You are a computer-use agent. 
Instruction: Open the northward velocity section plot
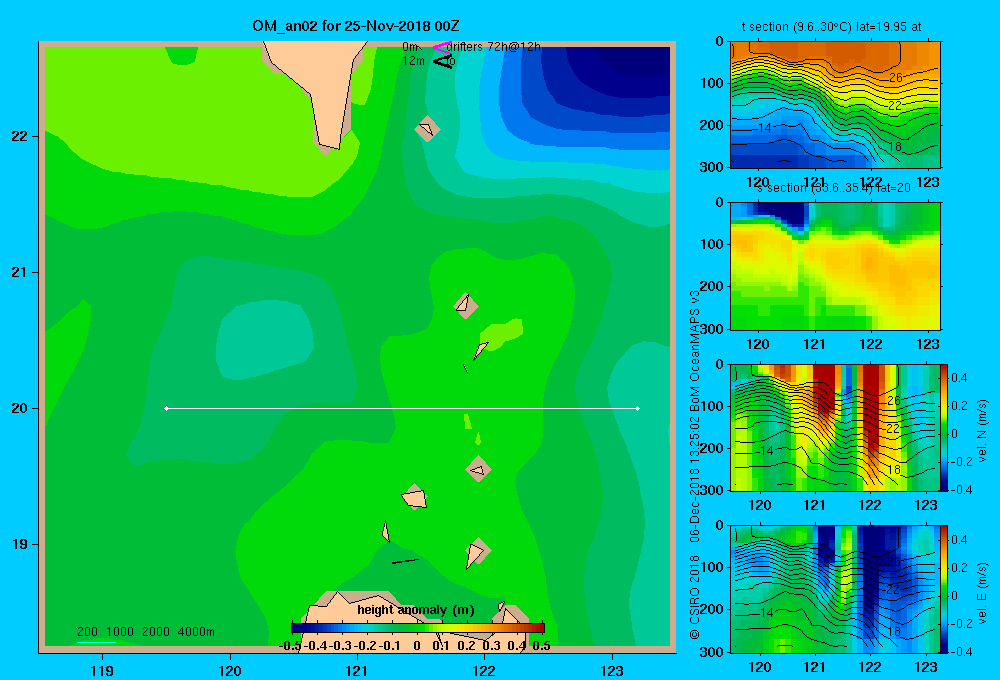point(835,427)
